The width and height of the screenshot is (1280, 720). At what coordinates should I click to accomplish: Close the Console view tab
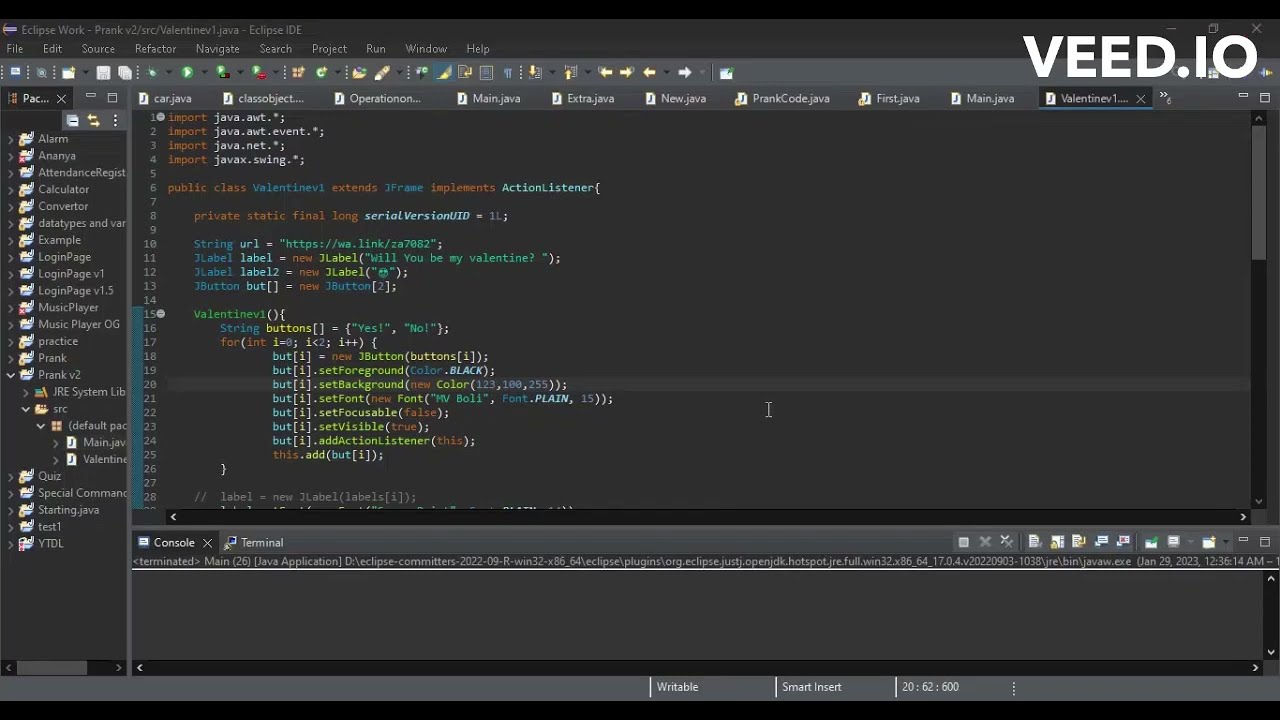click(x=207, y=542)
